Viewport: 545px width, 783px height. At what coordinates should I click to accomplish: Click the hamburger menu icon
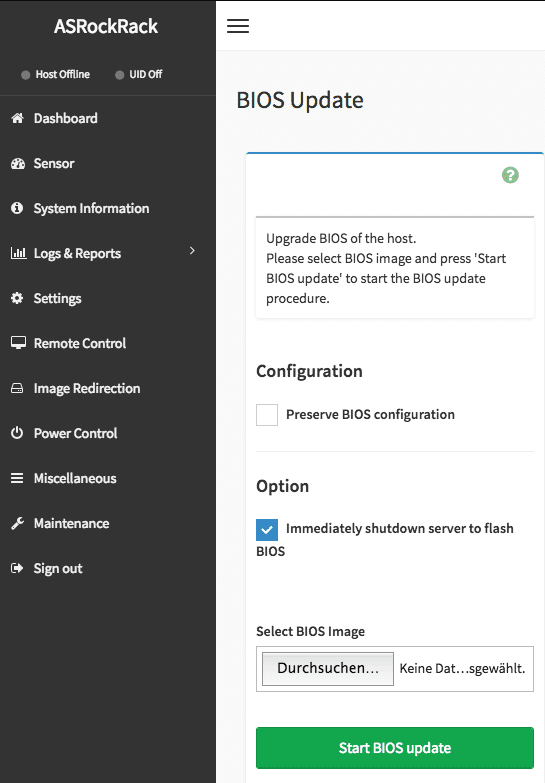pyautogui.click(x=238, y=26)
